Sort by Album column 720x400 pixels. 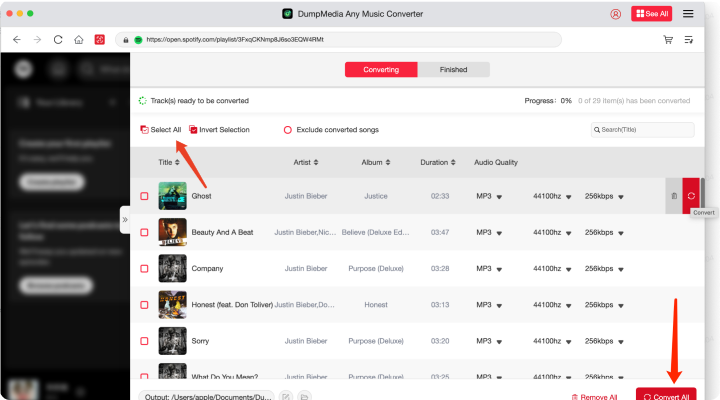[376, 162]
